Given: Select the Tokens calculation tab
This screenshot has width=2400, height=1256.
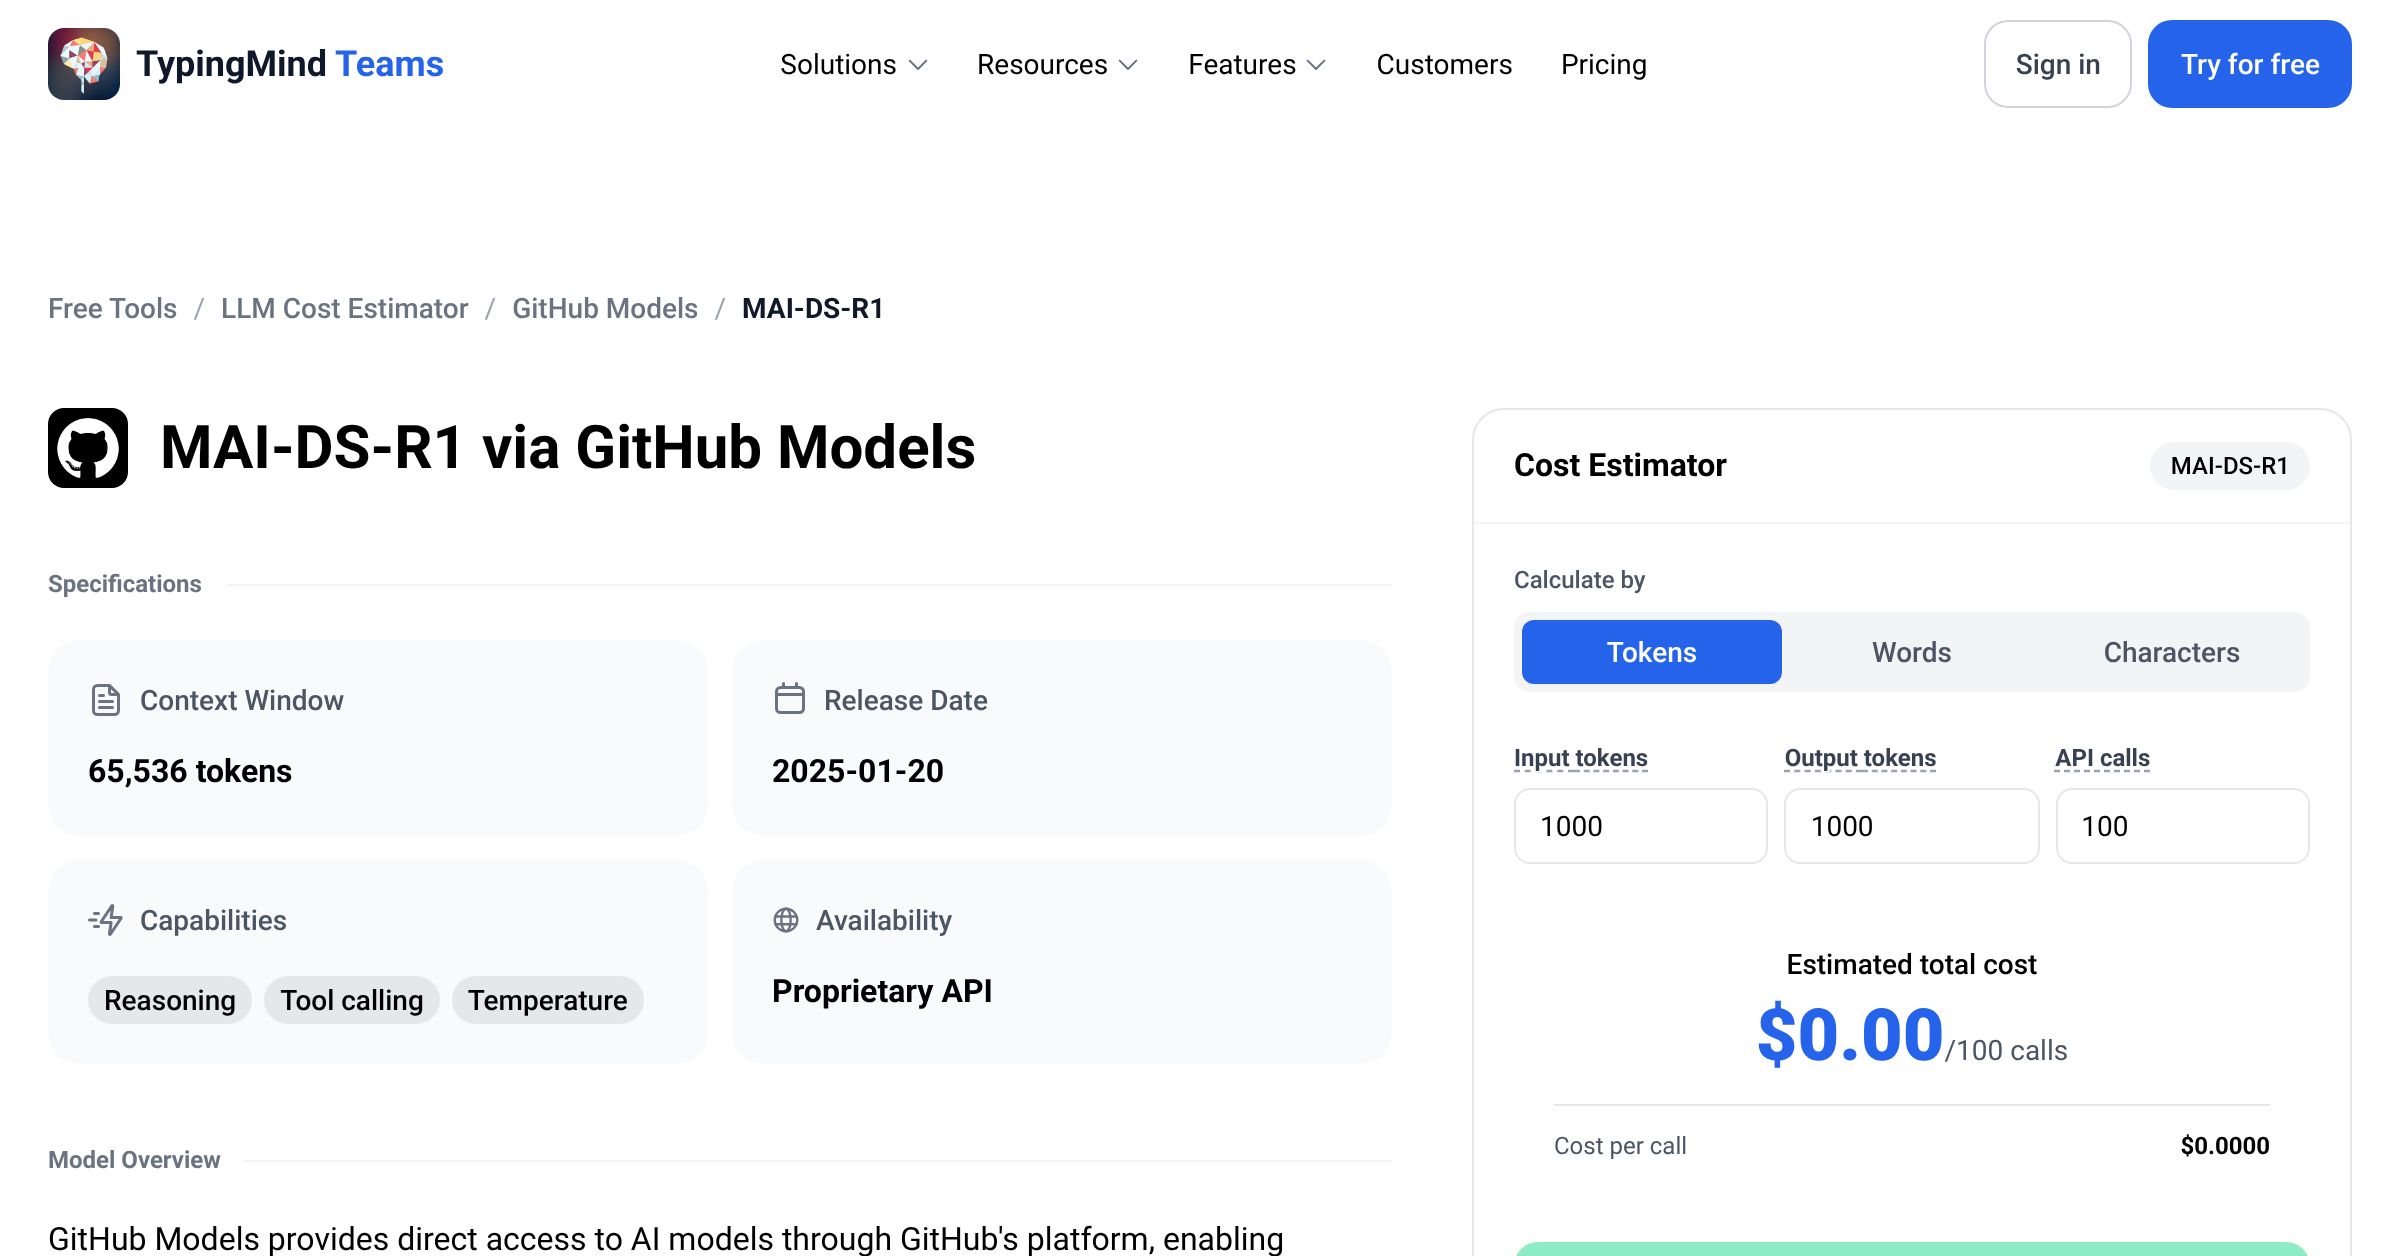Looking at the screenshot, I should coord(1652,652).
